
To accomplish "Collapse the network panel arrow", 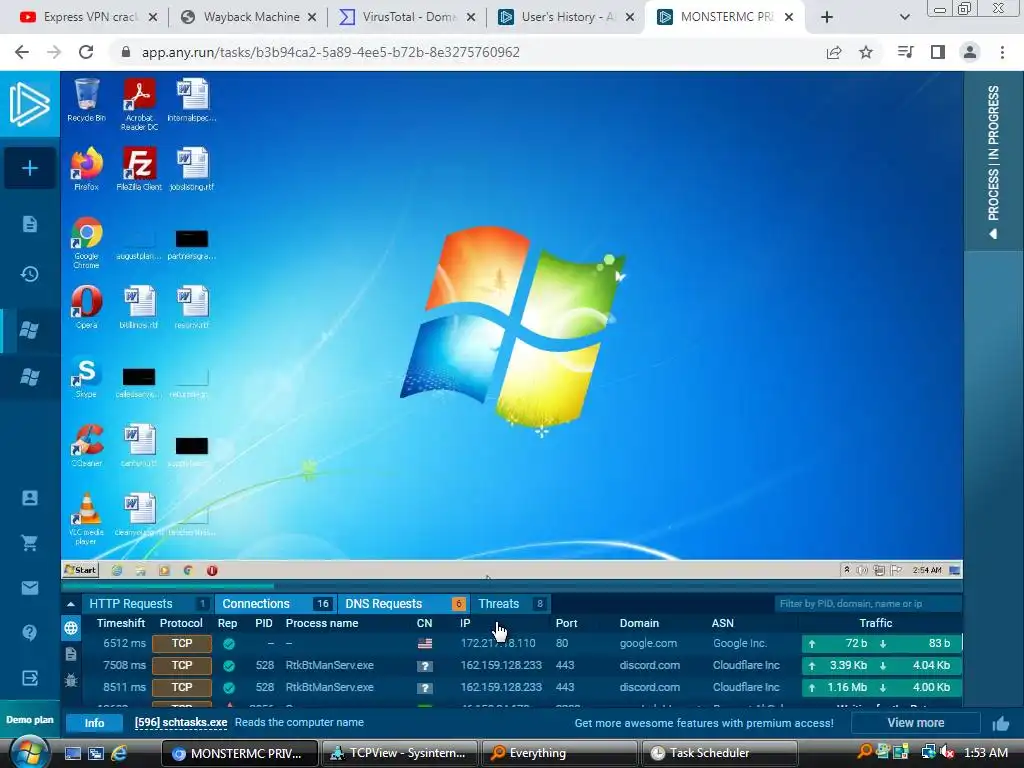I will (71, 604).
